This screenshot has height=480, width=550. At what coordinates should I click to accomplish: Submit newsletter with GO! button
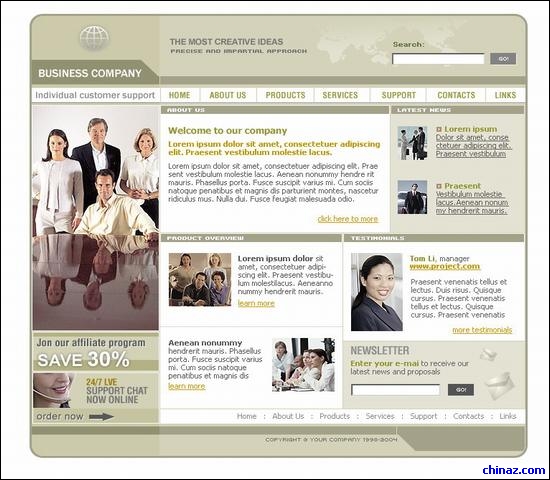point(461,389)
